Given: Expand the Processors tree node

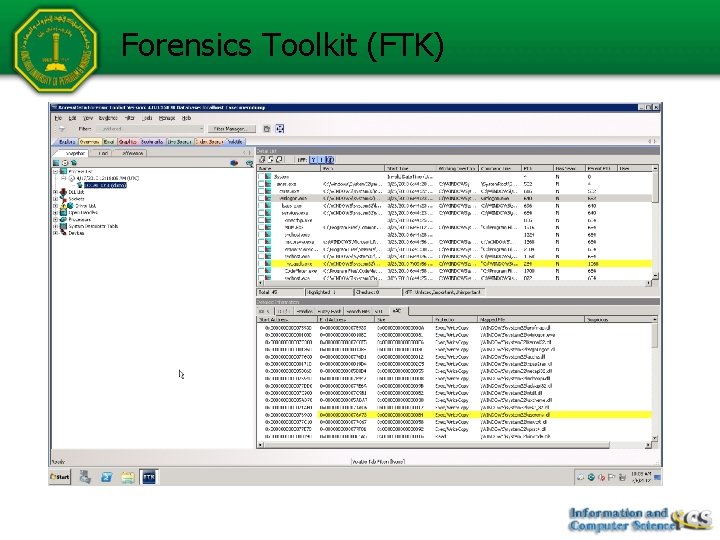Looking at the screenshot, I should (56, 219).
